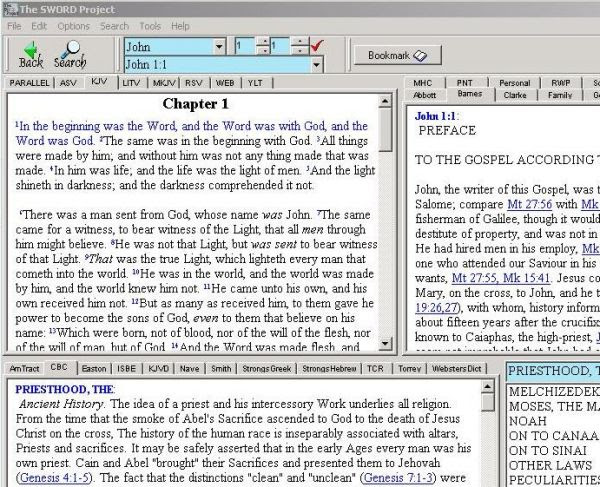
Task: Open the Barnes commentary tab
Action: (470, 94)
